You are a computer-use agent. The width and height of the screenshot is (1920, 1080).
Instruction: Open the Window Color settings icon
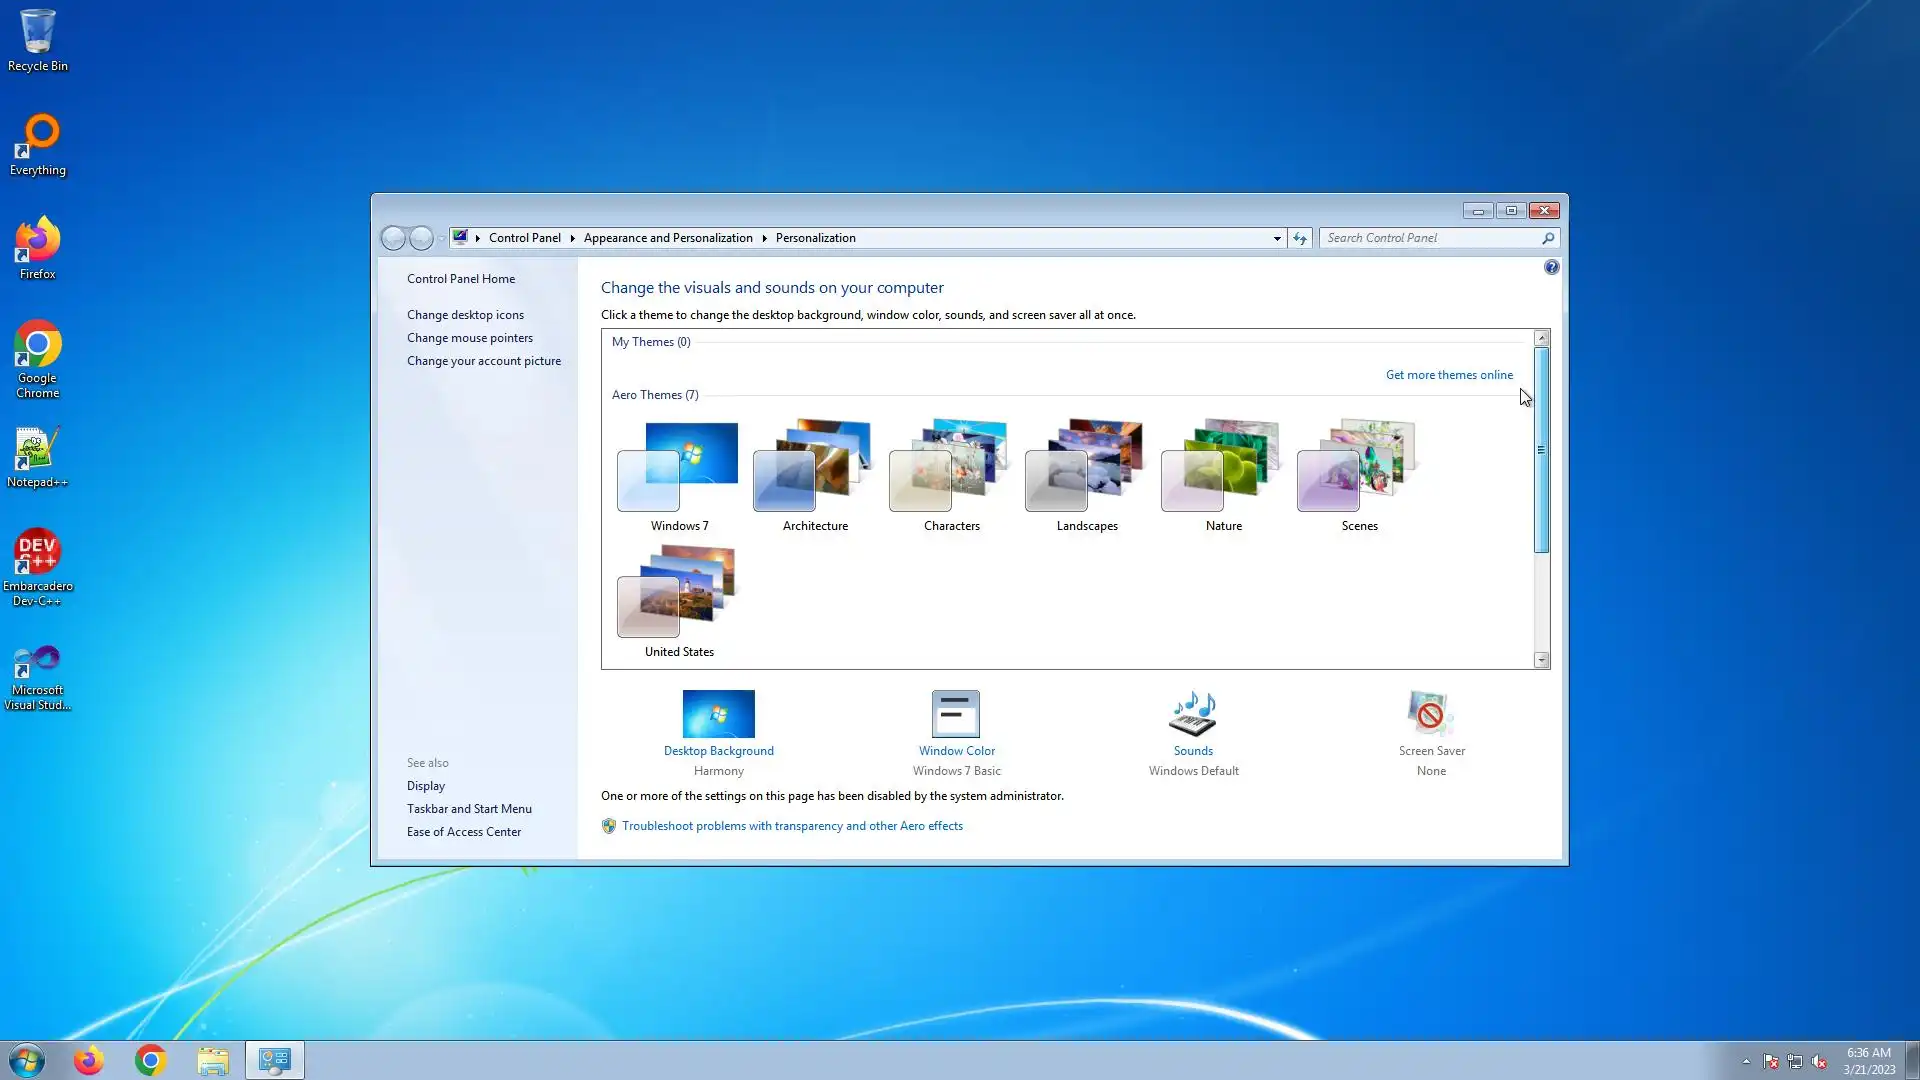(956, 714)
